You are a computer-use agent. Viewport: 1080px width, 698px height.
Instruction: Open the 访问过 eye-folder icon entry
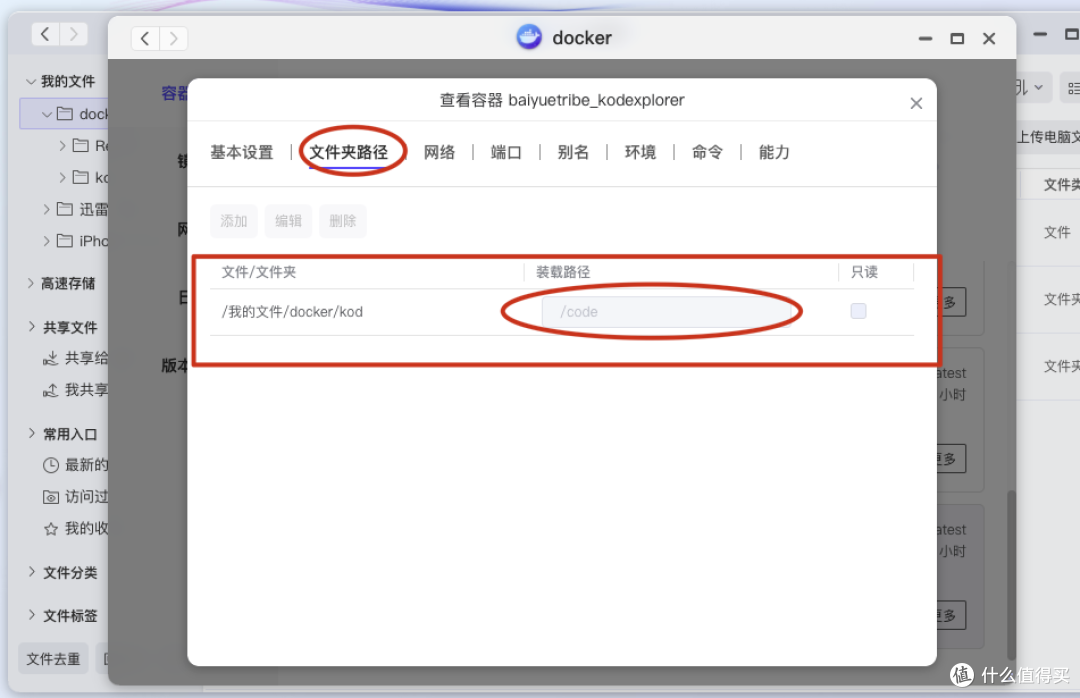[x=51, y=497]
